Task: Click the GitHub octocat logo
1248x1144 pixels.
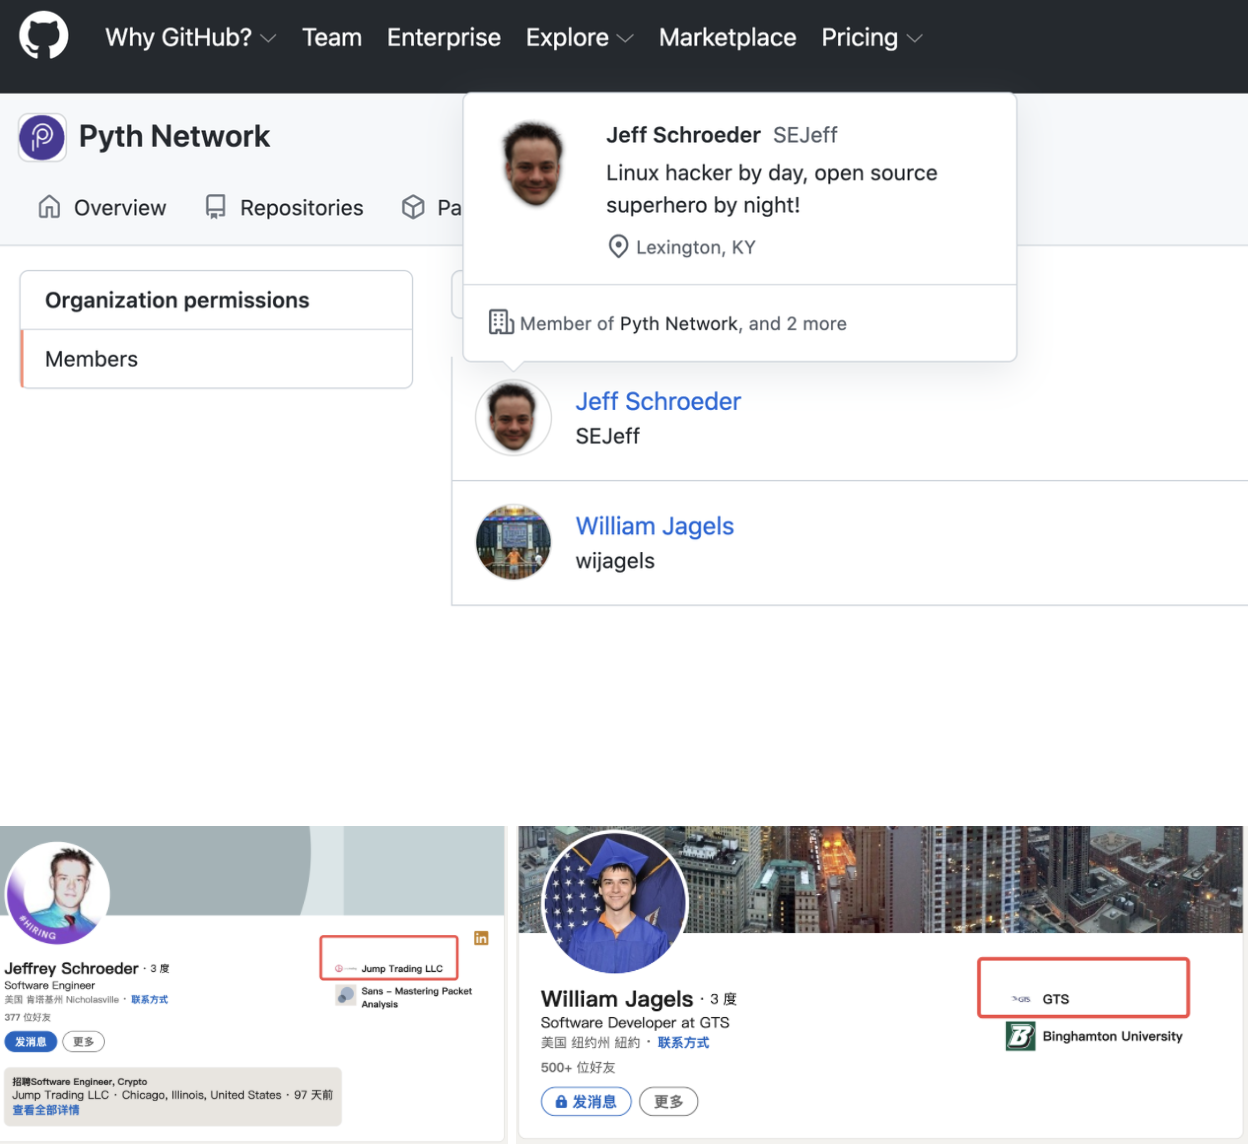Action: (x=44, y=36)
